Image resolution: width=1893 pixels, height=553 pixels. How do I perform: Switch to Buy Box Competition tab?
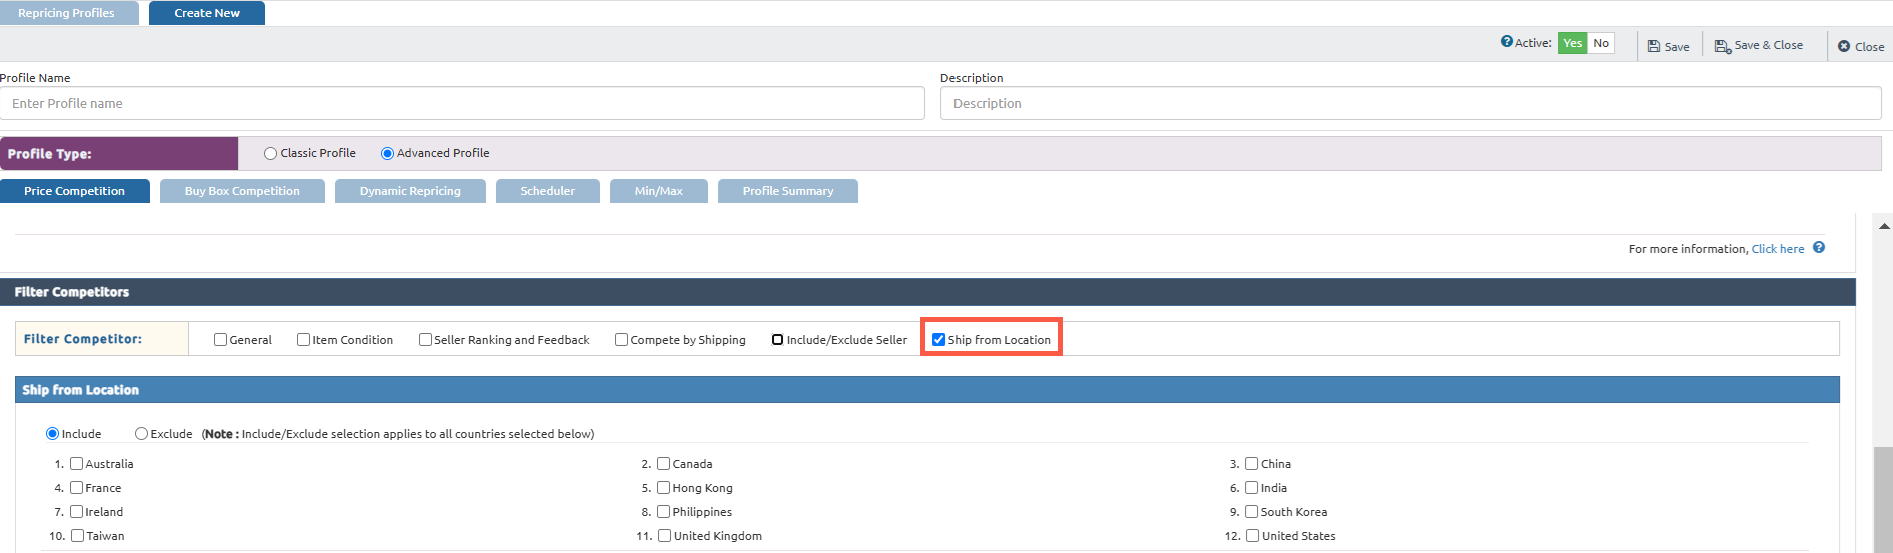242,191
